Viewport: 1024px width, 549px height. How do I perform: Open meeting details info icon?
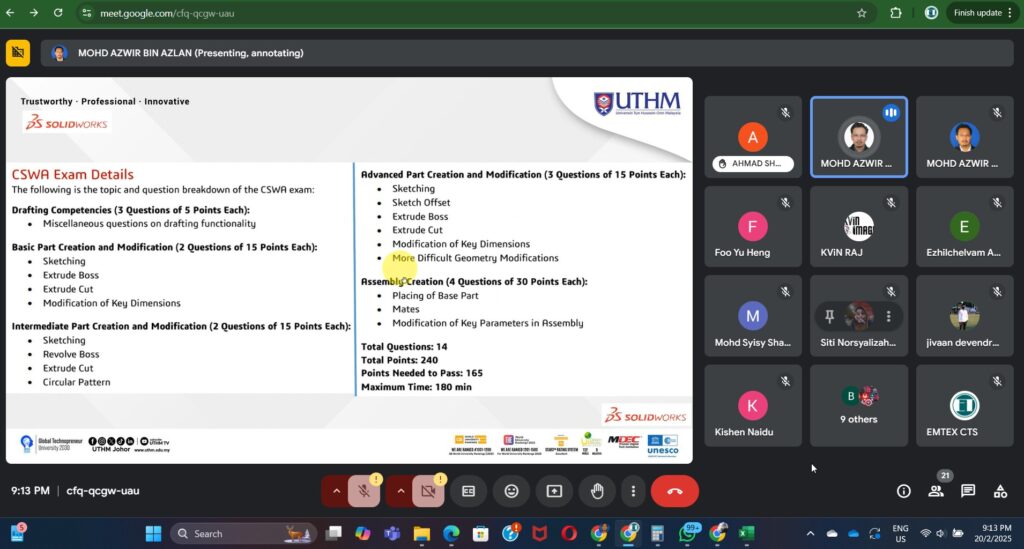coord(903,491)
